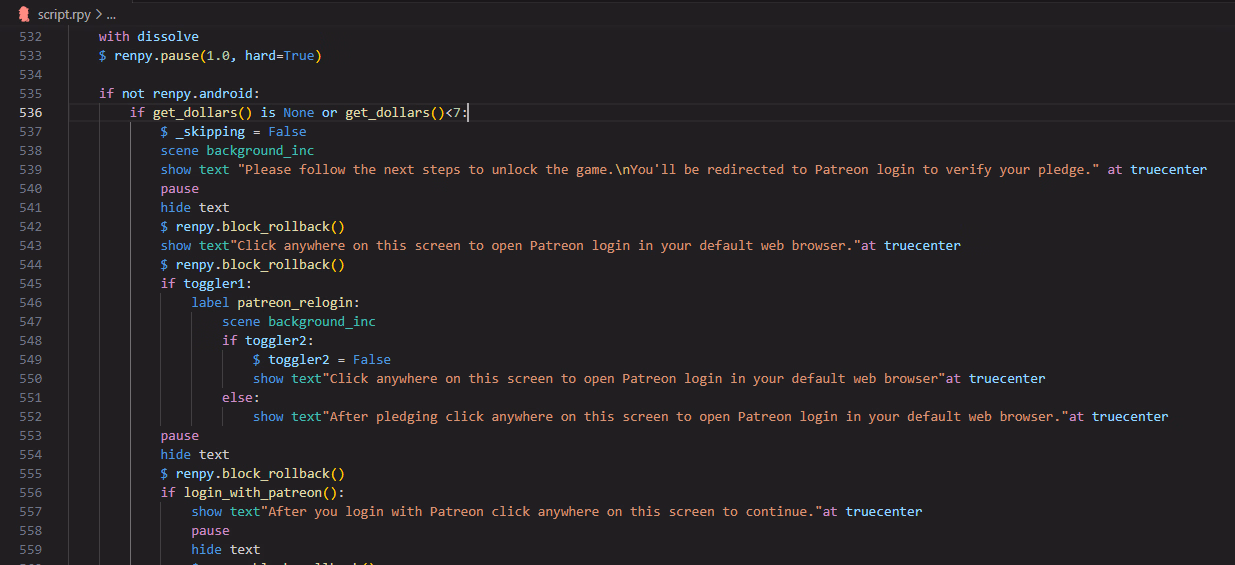Viewport: 1235px width, 565px height.
Task: Place cursor on label patreon_relogin
Action: (x=275, y=303)
